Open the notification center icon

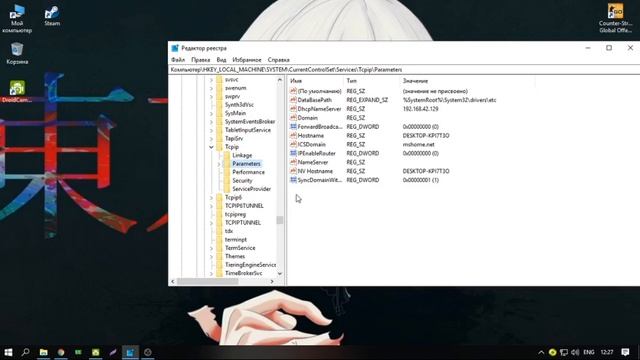(625, 352)
